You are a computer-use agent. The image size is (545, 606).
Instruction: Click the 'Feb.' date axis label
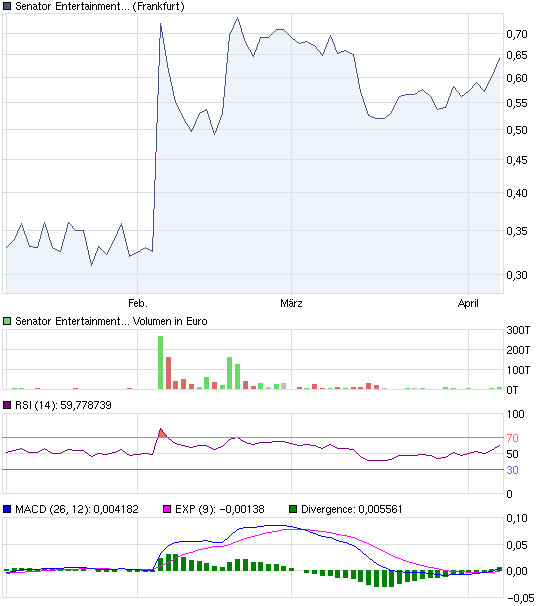[x=138, y=303]
